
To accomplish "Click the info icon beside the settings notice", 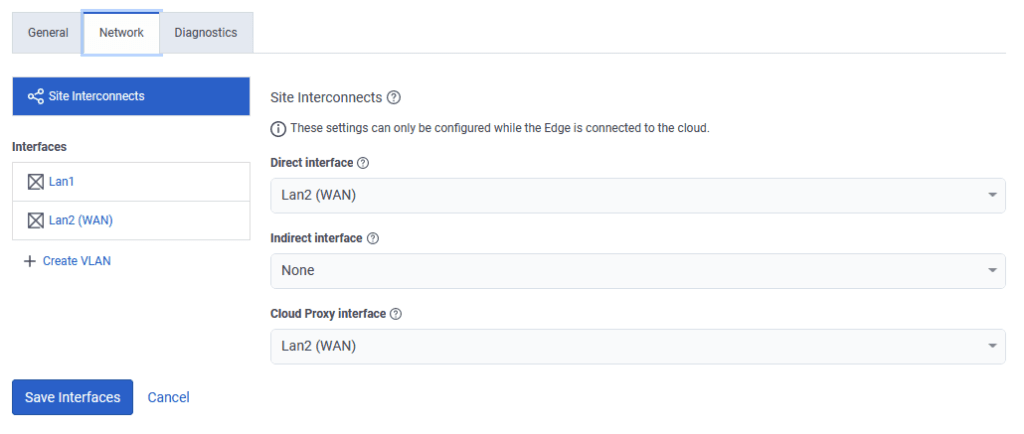I will pyautogui.click(x=278, y=129).
